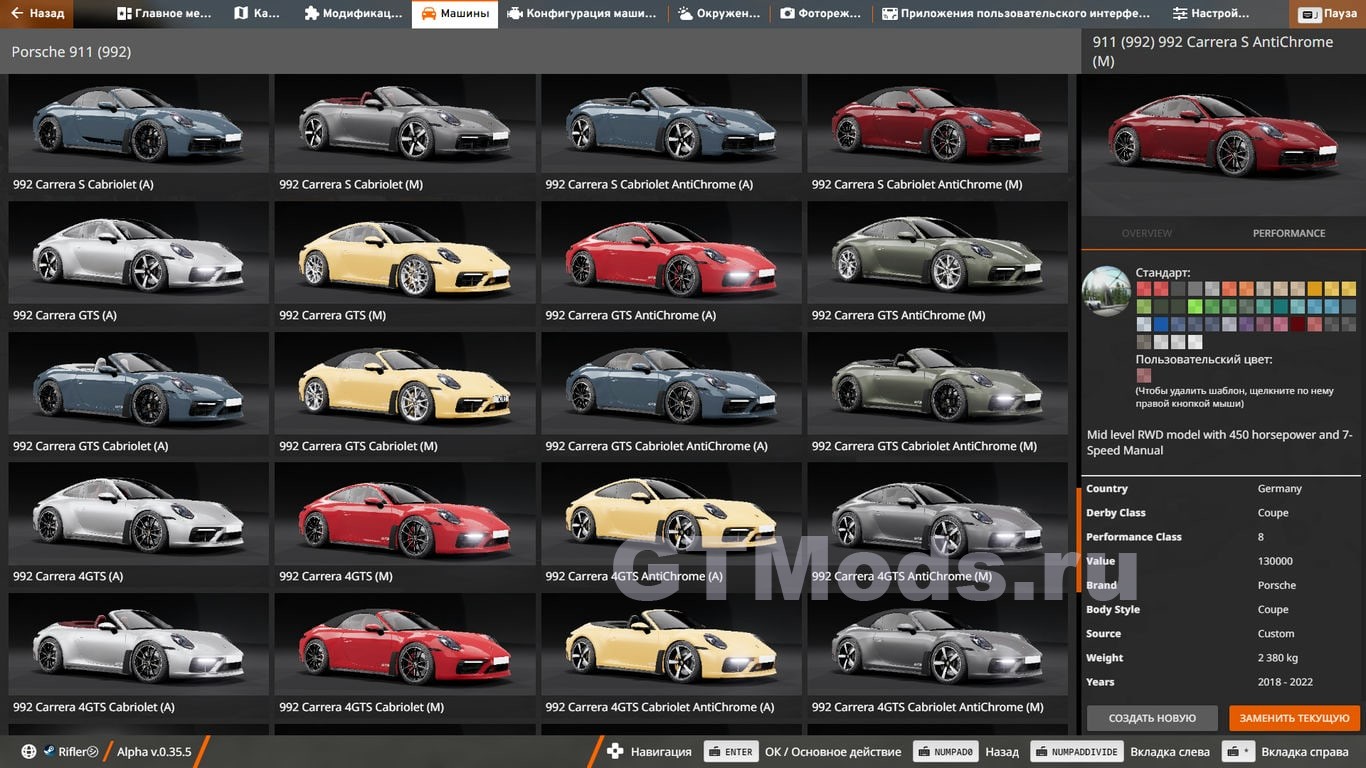Click the Value figure 130000
The width and height of the screenshot is (1366, 768).
[x=1275, y=561]
